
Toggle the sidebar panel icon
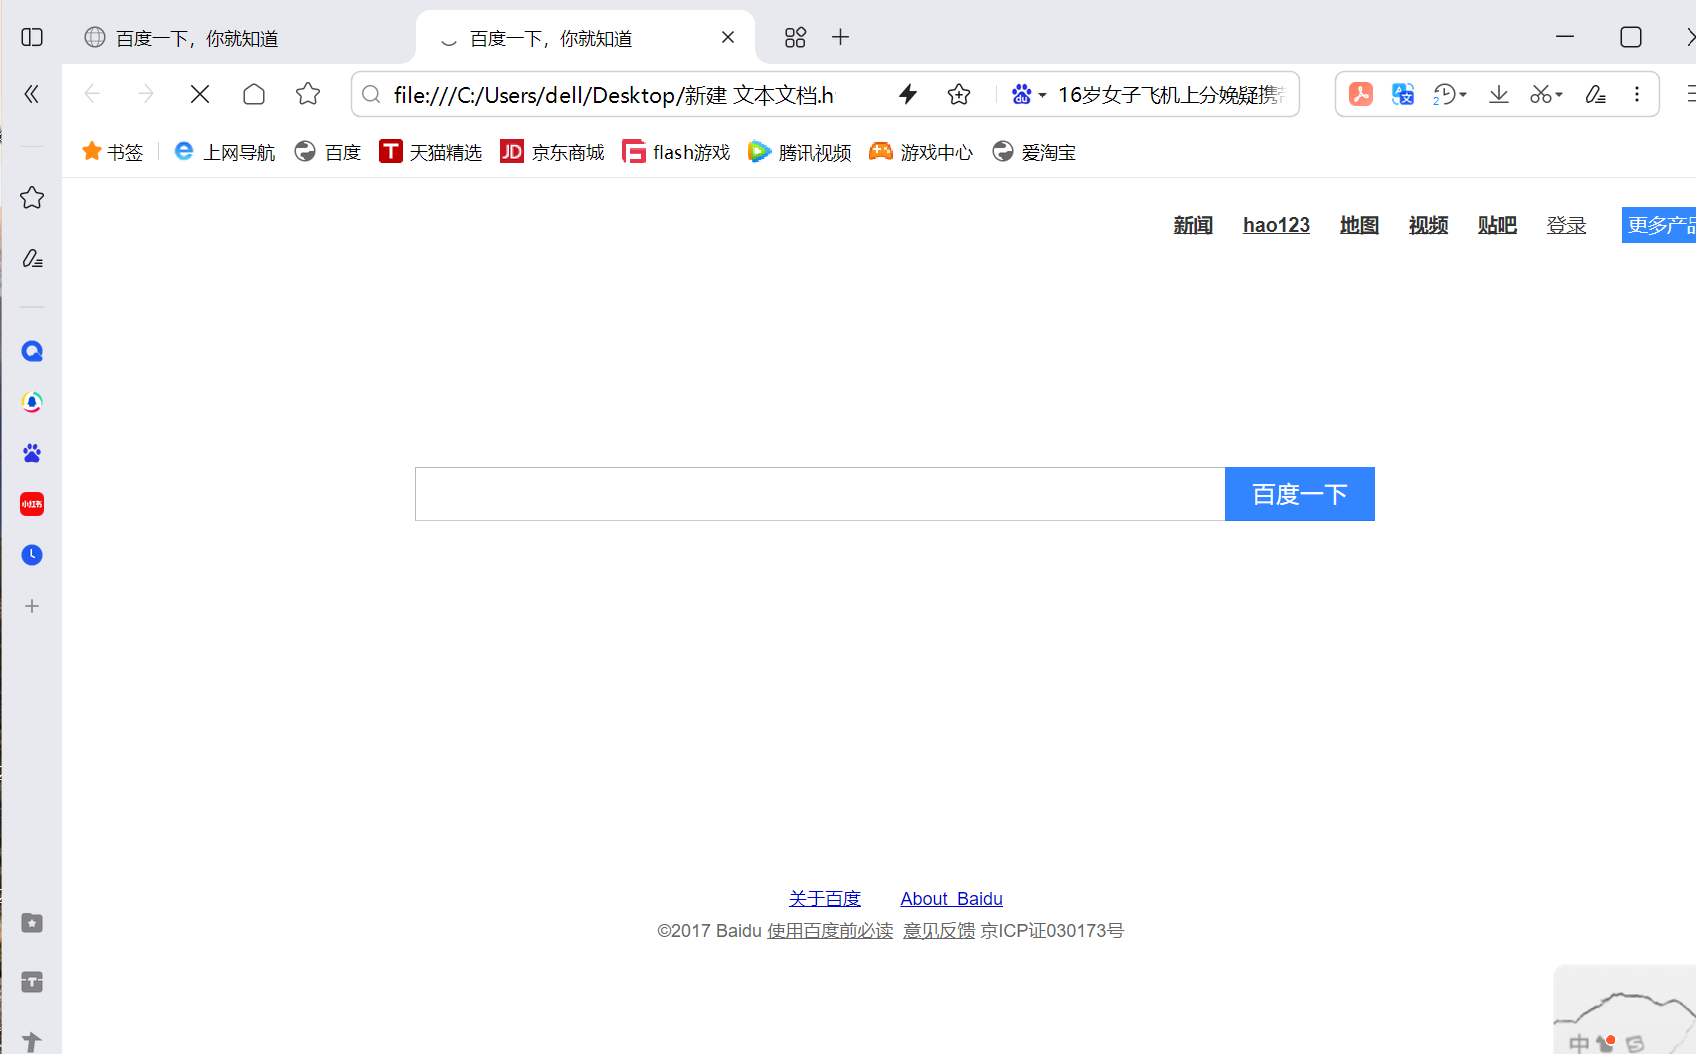click(32, 37)
